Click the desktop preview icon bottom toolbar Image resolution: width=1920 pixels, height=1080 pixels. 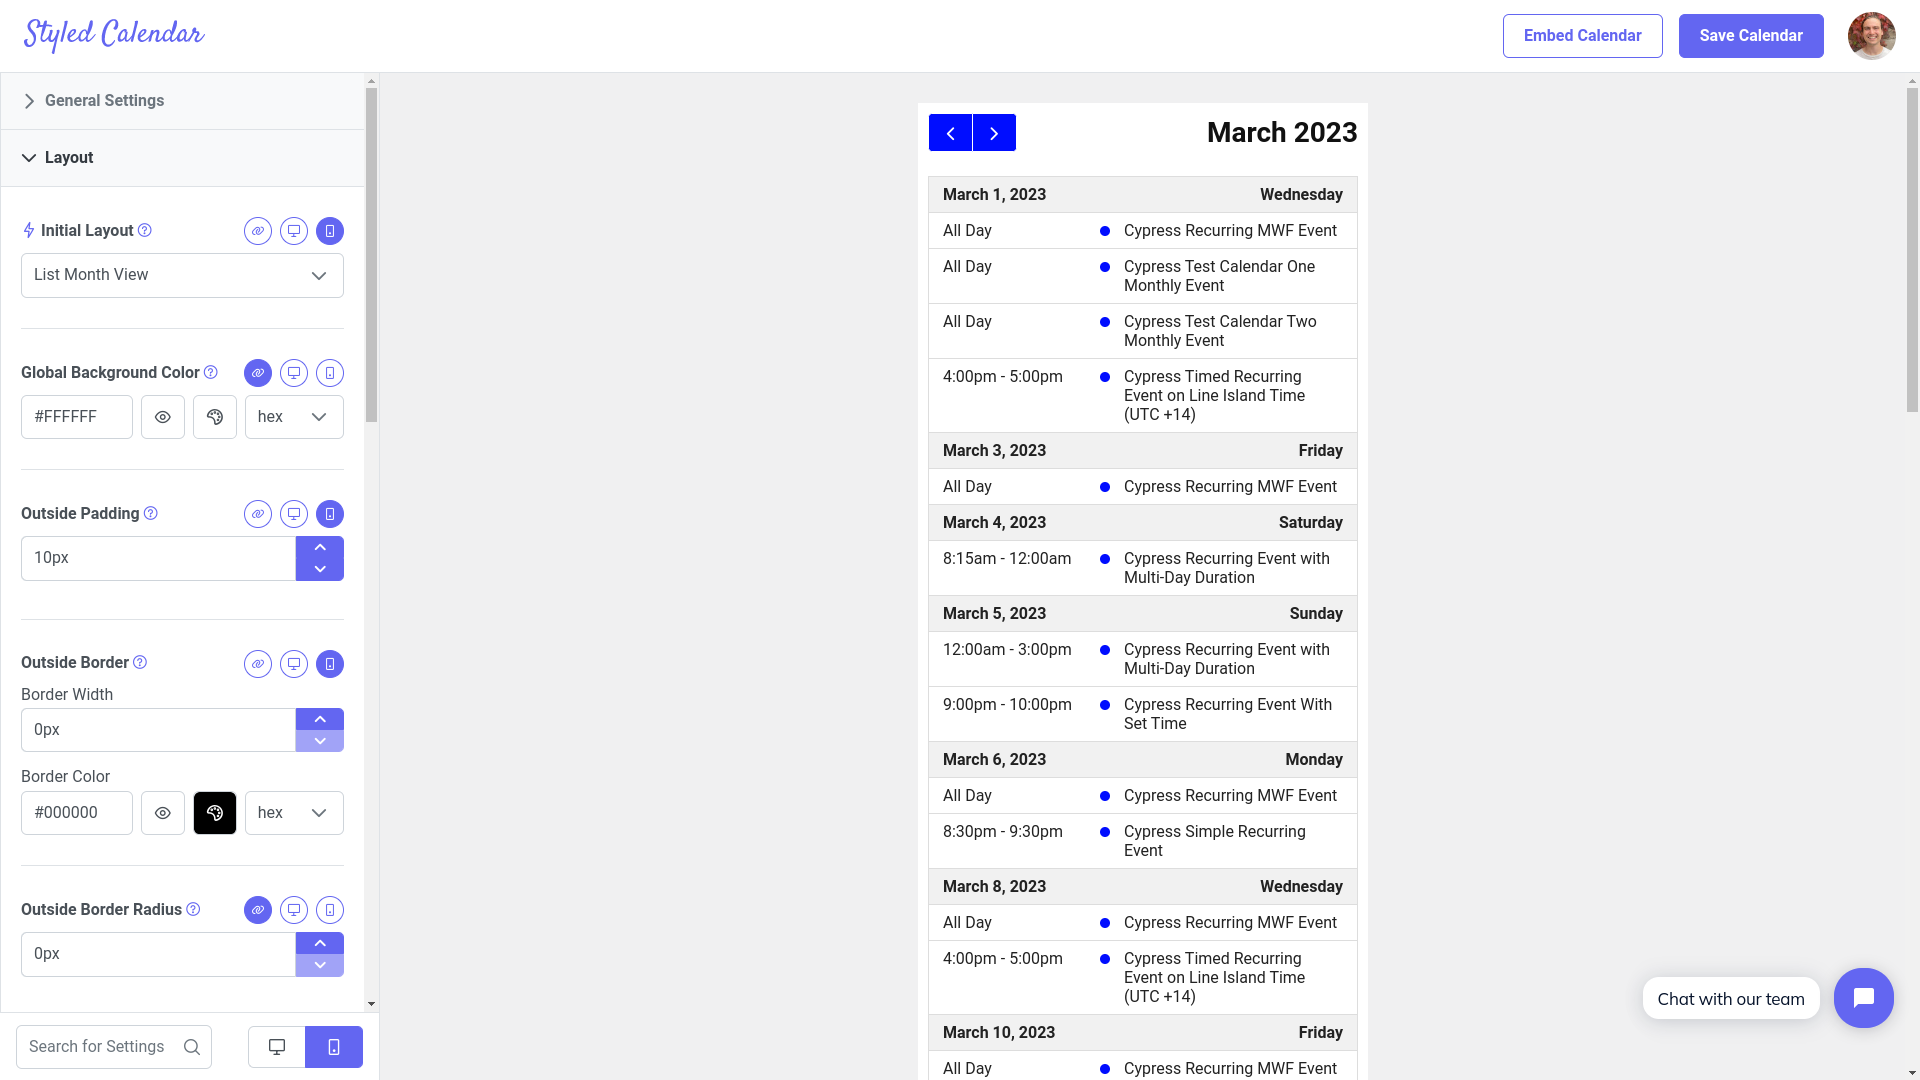click(x=277, y=1047)
